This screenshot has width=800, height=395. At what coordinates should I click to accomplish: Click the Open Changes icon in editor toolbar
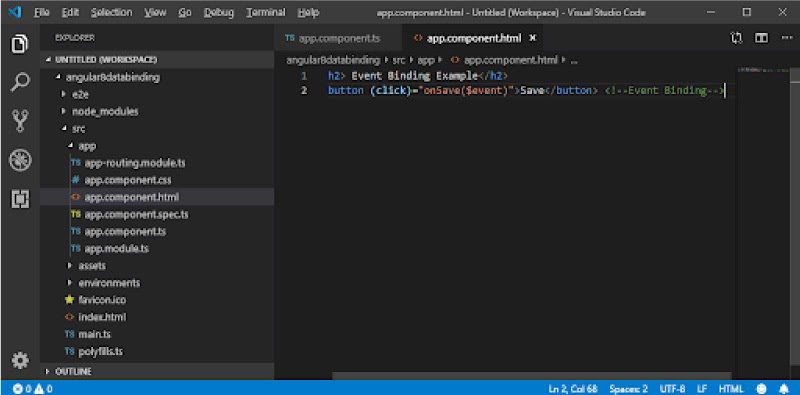coord(736,38)
